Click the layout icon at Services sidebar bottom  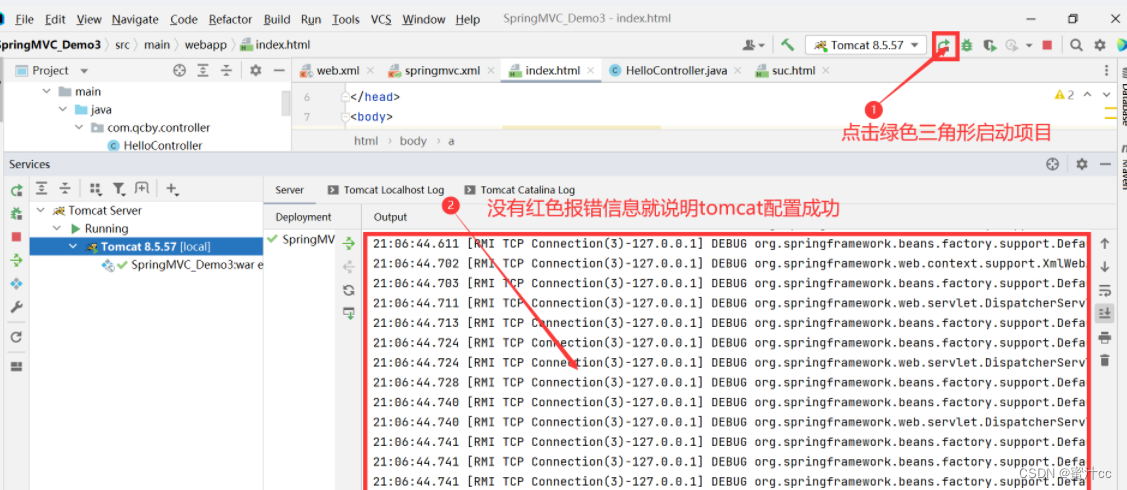16,366
